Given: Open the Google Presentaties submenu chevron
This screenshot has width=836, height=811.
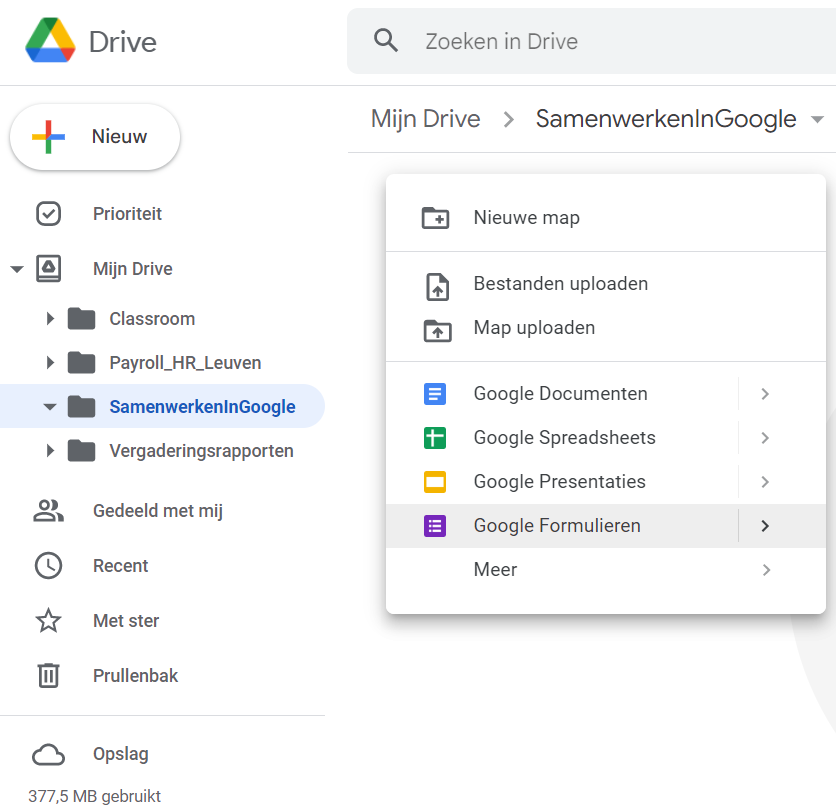Looking at the screenshot, I should [766, 482].
